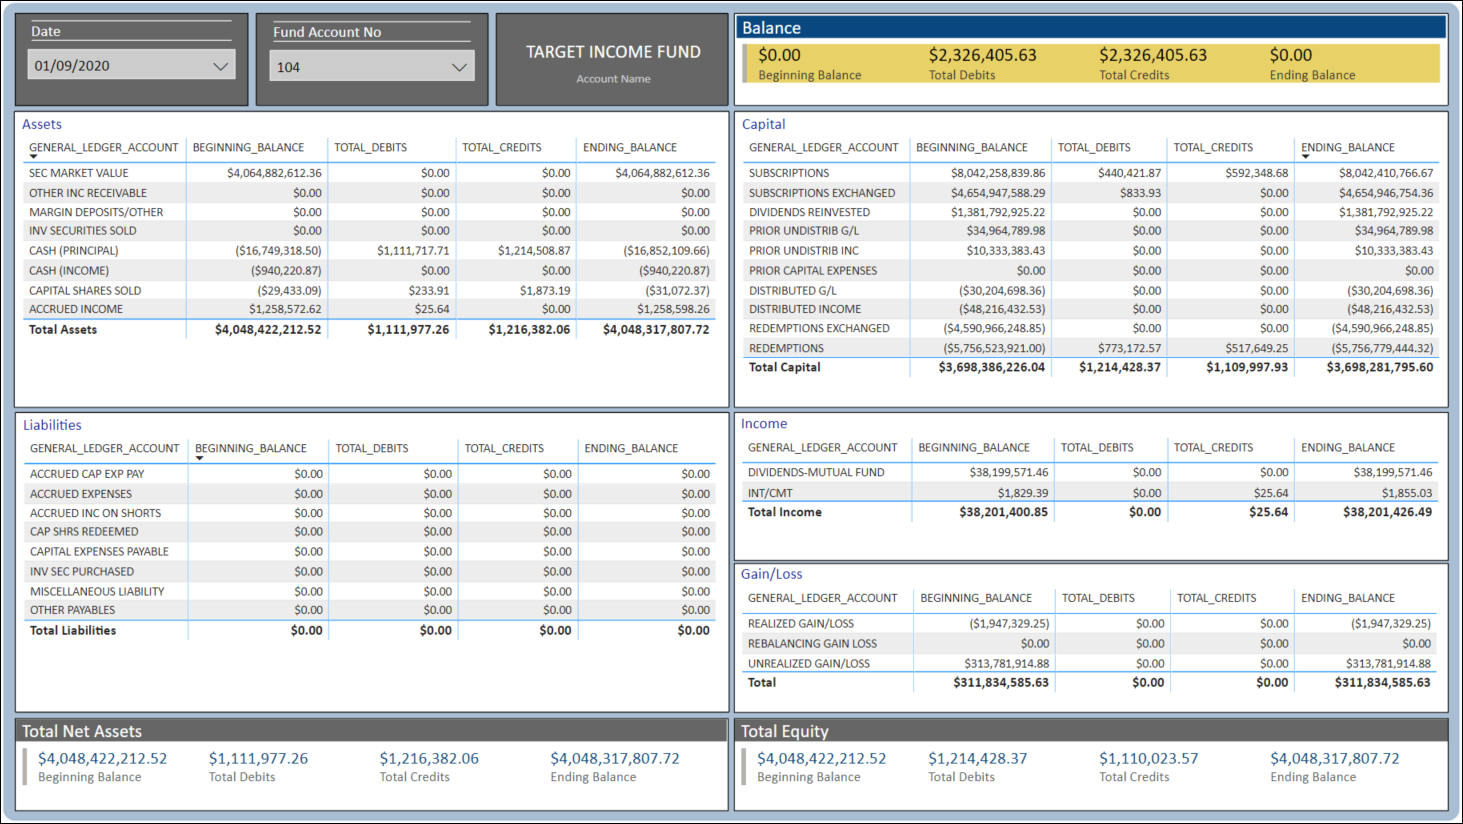This screenshot has height=824, width=1463.
Task: Select SUBSCRIPTIONS EXCHANGED row
Action: [1091, 193]
